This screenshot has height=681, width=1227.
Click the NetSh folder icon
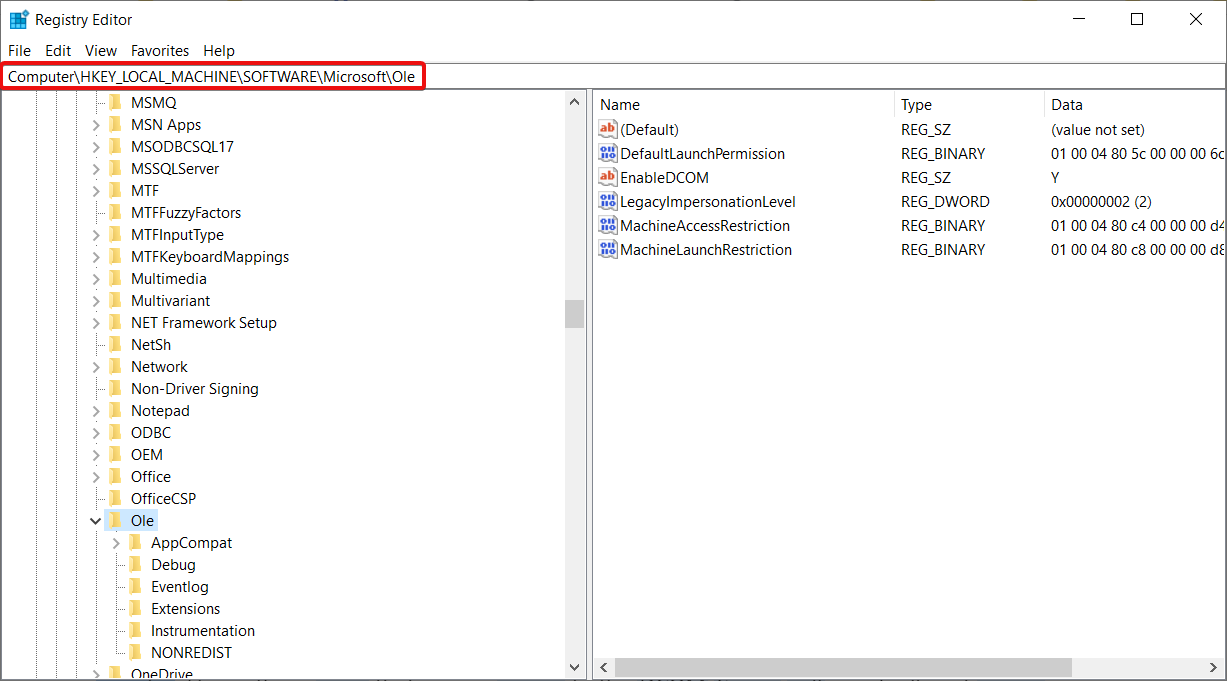point(115,344)
